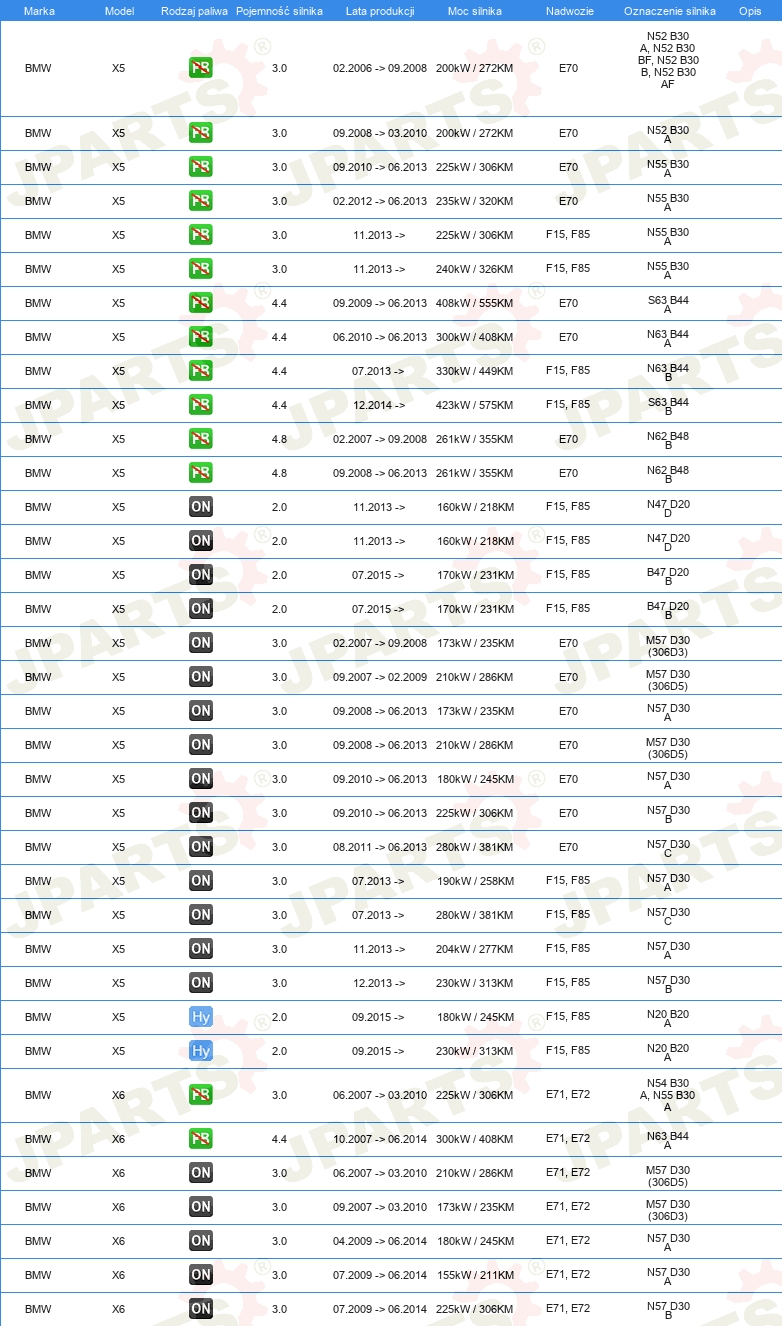
Task: Click the ON icon in the 12.2013 230kW / 313KM row
Action: click(201, 983)
